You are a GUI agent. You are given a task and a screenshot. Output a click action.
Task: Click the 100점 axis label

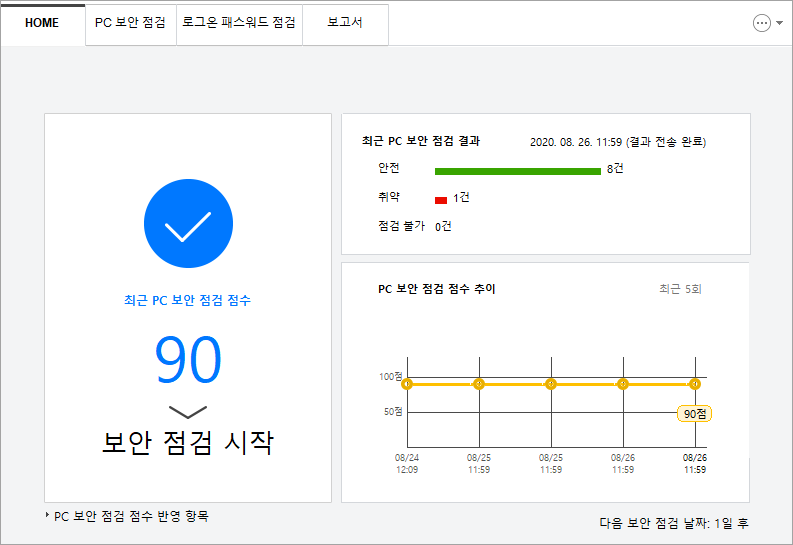[390, 377]
